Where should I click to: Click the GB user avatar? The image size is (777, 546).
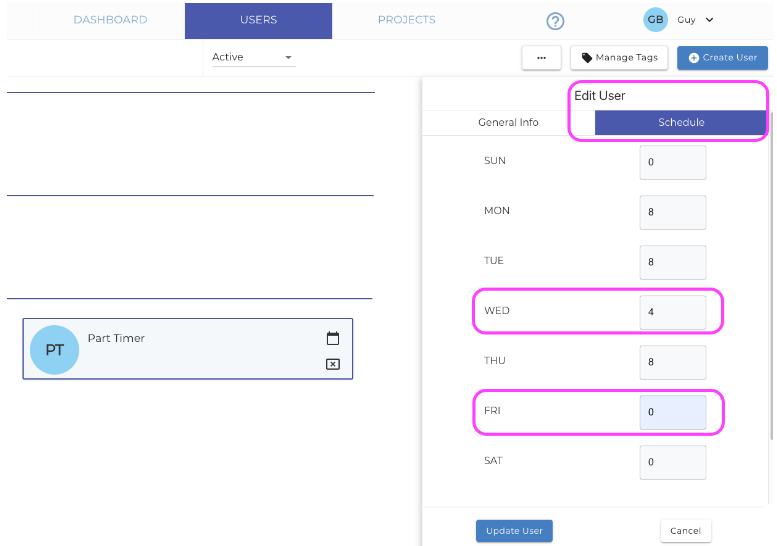655,20
